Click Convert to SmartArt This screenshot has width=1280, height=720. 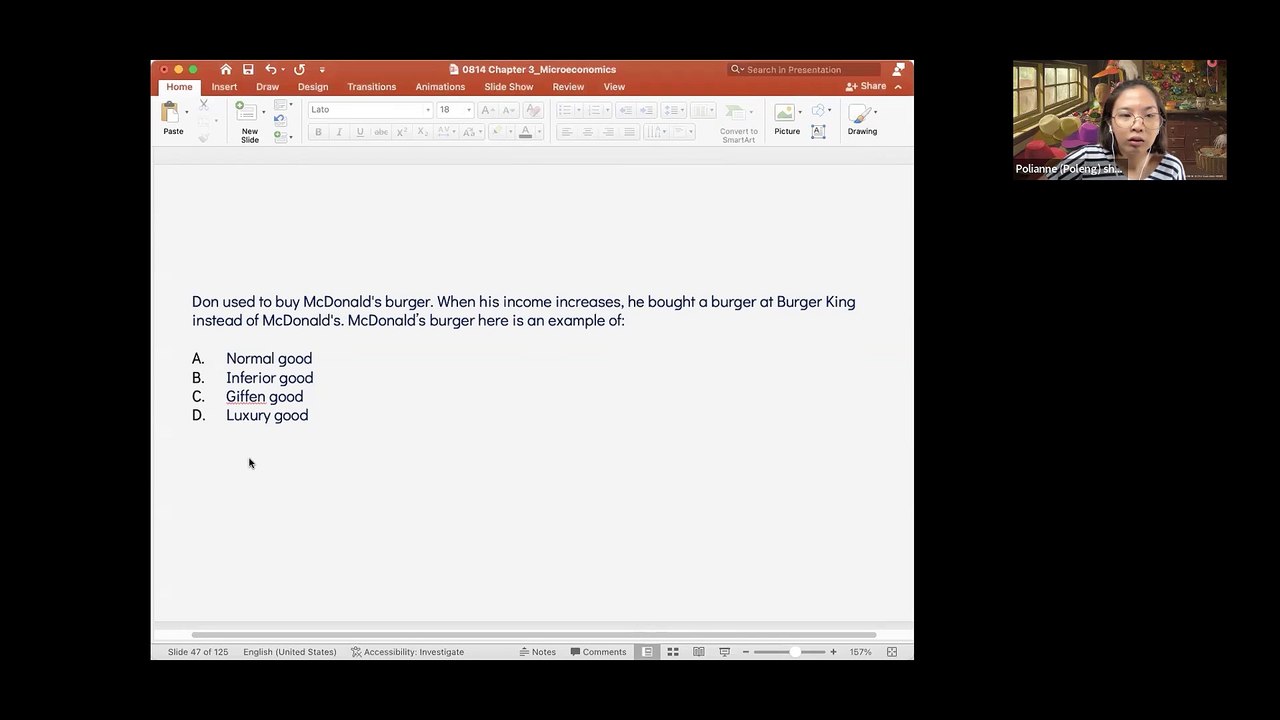point(738,123)
